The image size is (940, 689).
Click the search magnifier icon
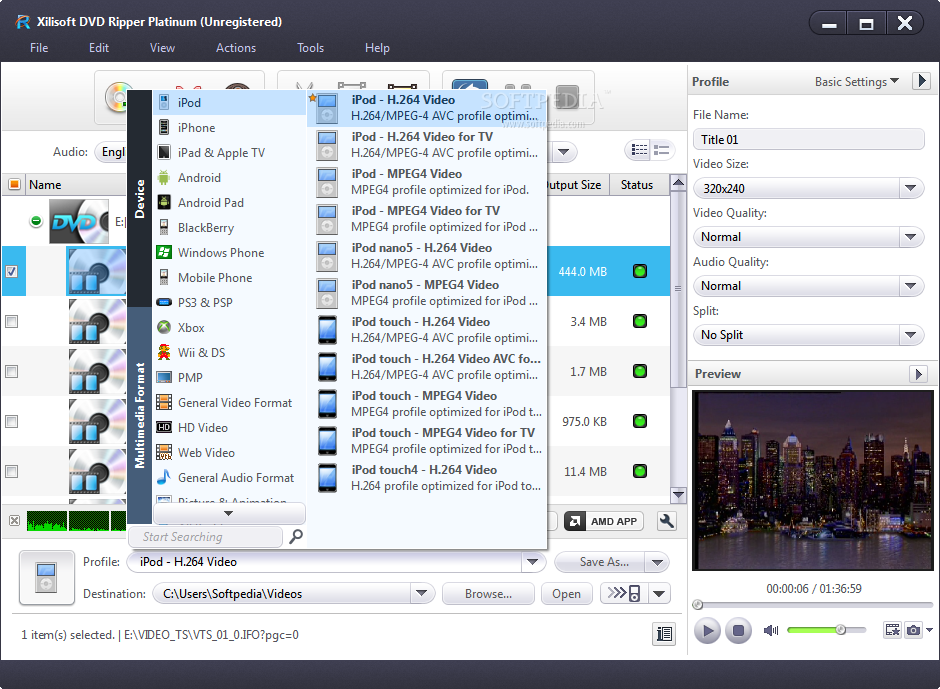tap(296, 536)
